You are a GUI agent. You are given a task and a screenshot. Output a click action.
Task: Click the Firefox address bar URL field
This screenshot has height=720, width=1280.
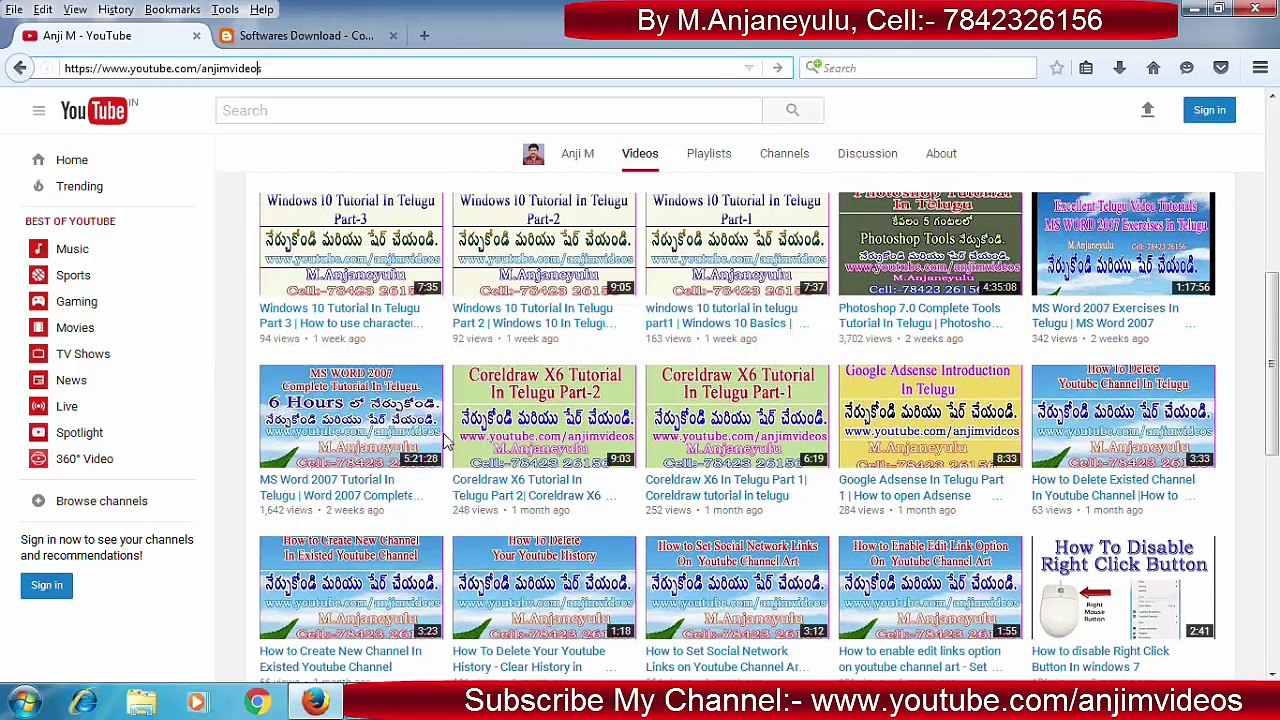coord(400,68)
